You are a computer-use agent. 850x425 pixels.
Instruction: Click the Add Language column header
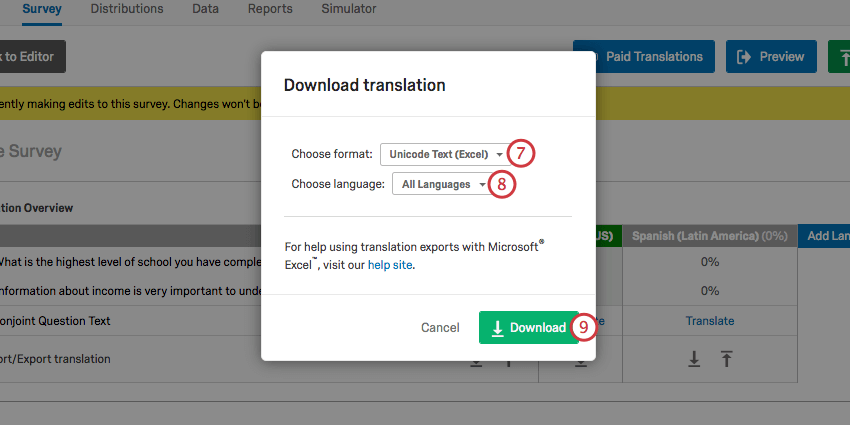click(826, 236)
